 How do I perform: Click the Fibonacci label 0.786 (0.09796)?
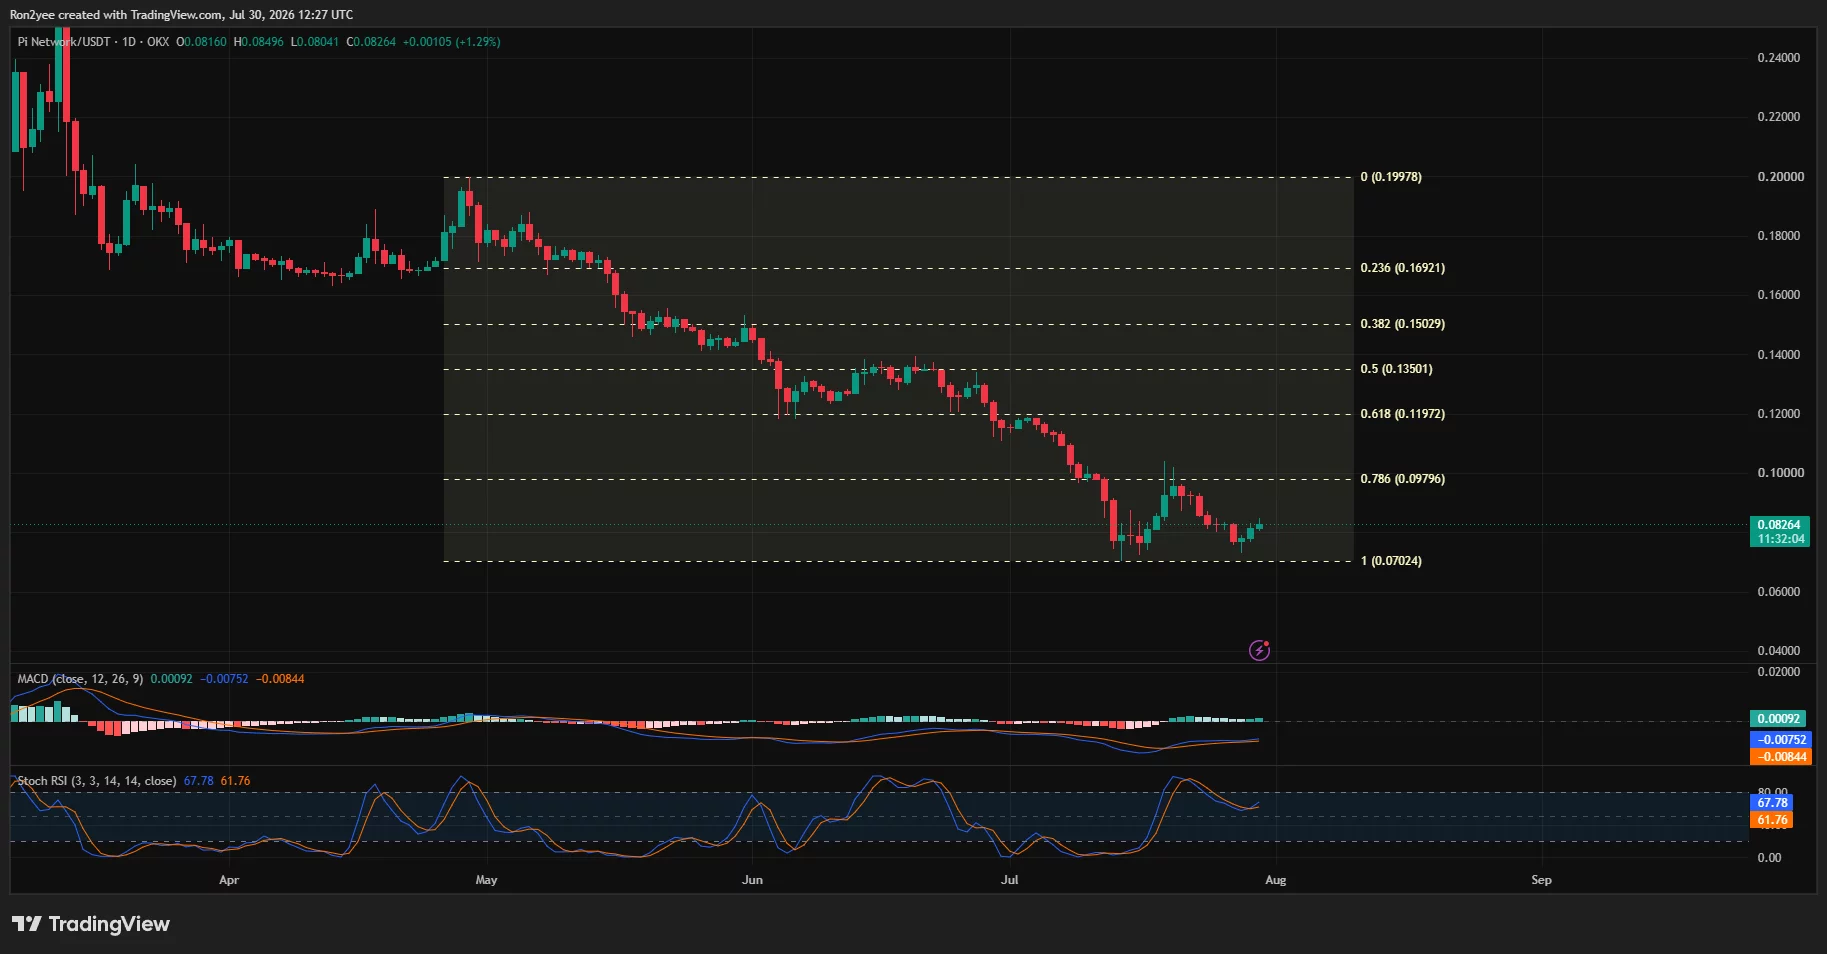(1402, 479)
